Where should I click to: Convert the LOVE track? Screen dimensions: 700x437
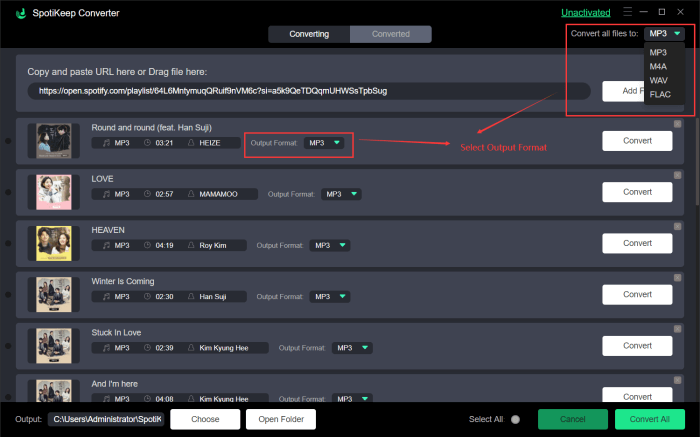click(637, 192)
